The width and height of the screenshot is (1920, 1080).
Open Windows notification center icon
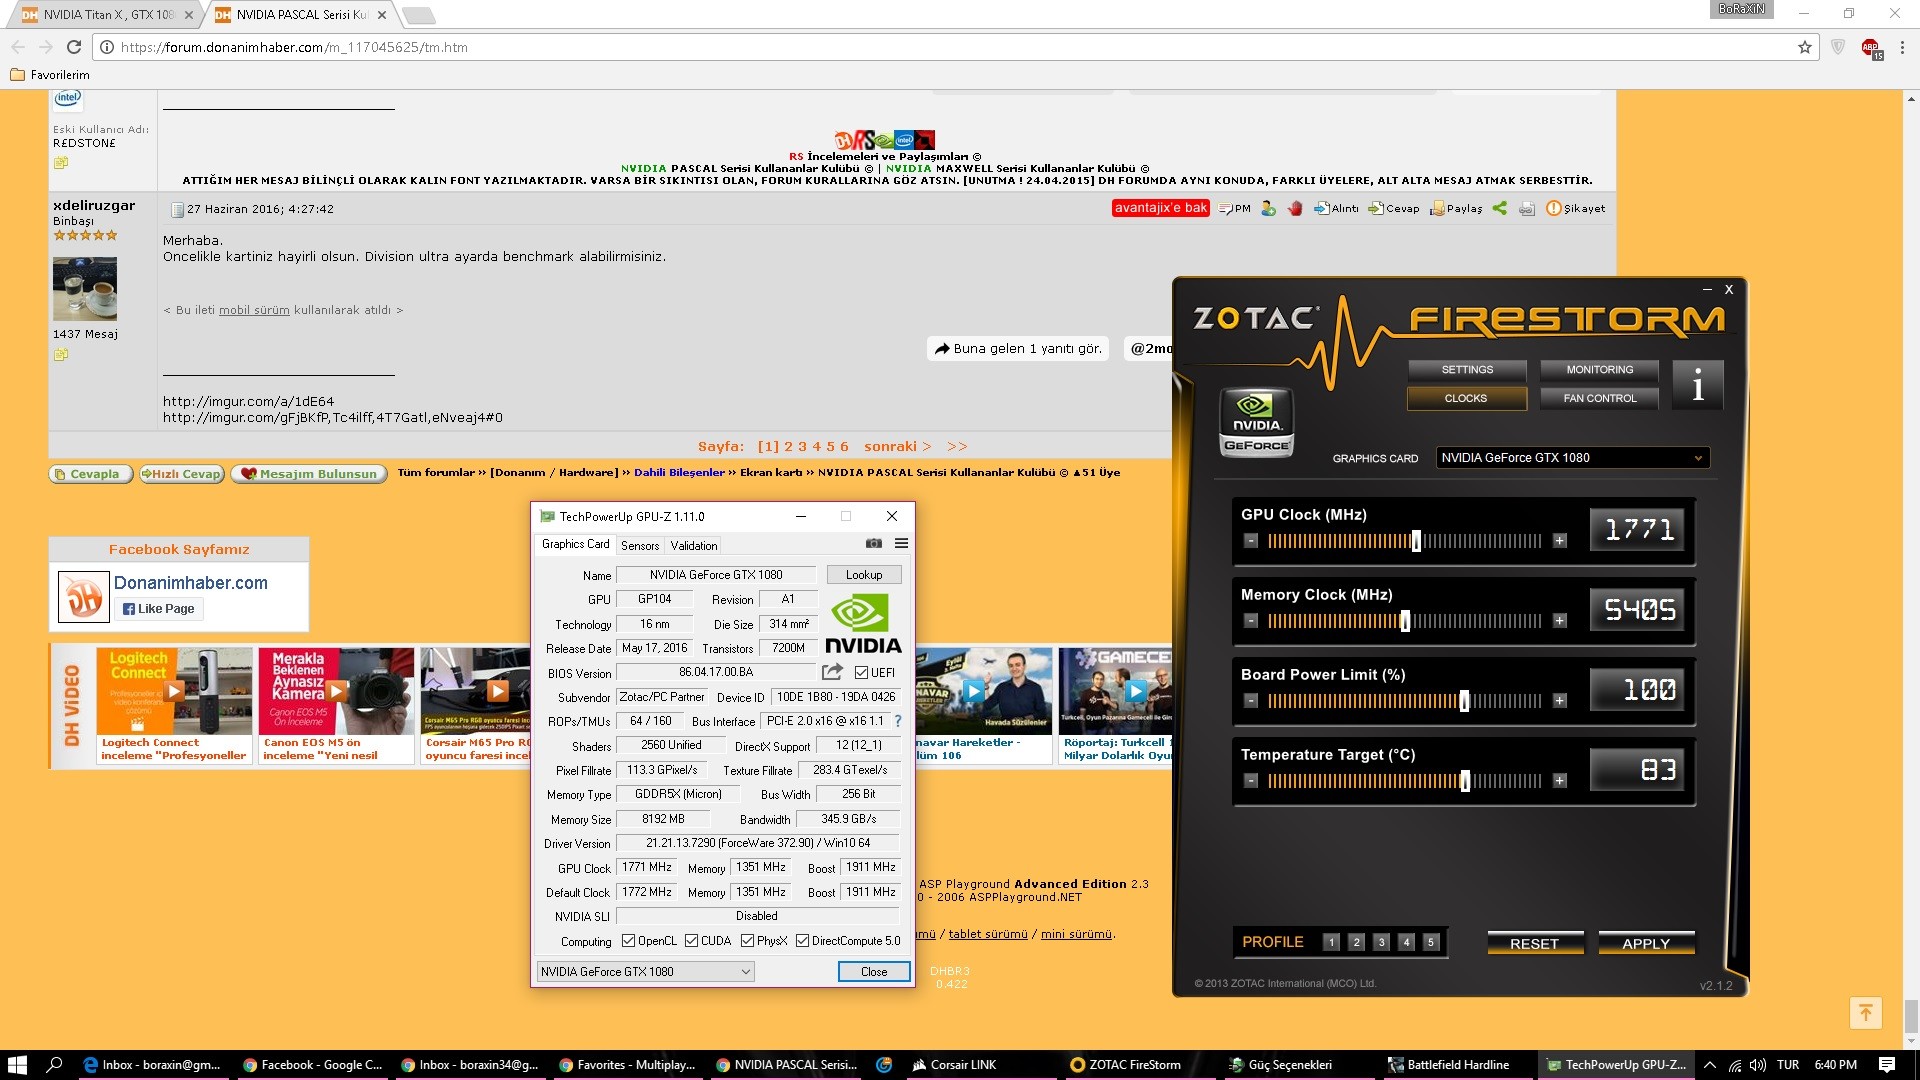pyautogui.click(x=1887, y=1065)
